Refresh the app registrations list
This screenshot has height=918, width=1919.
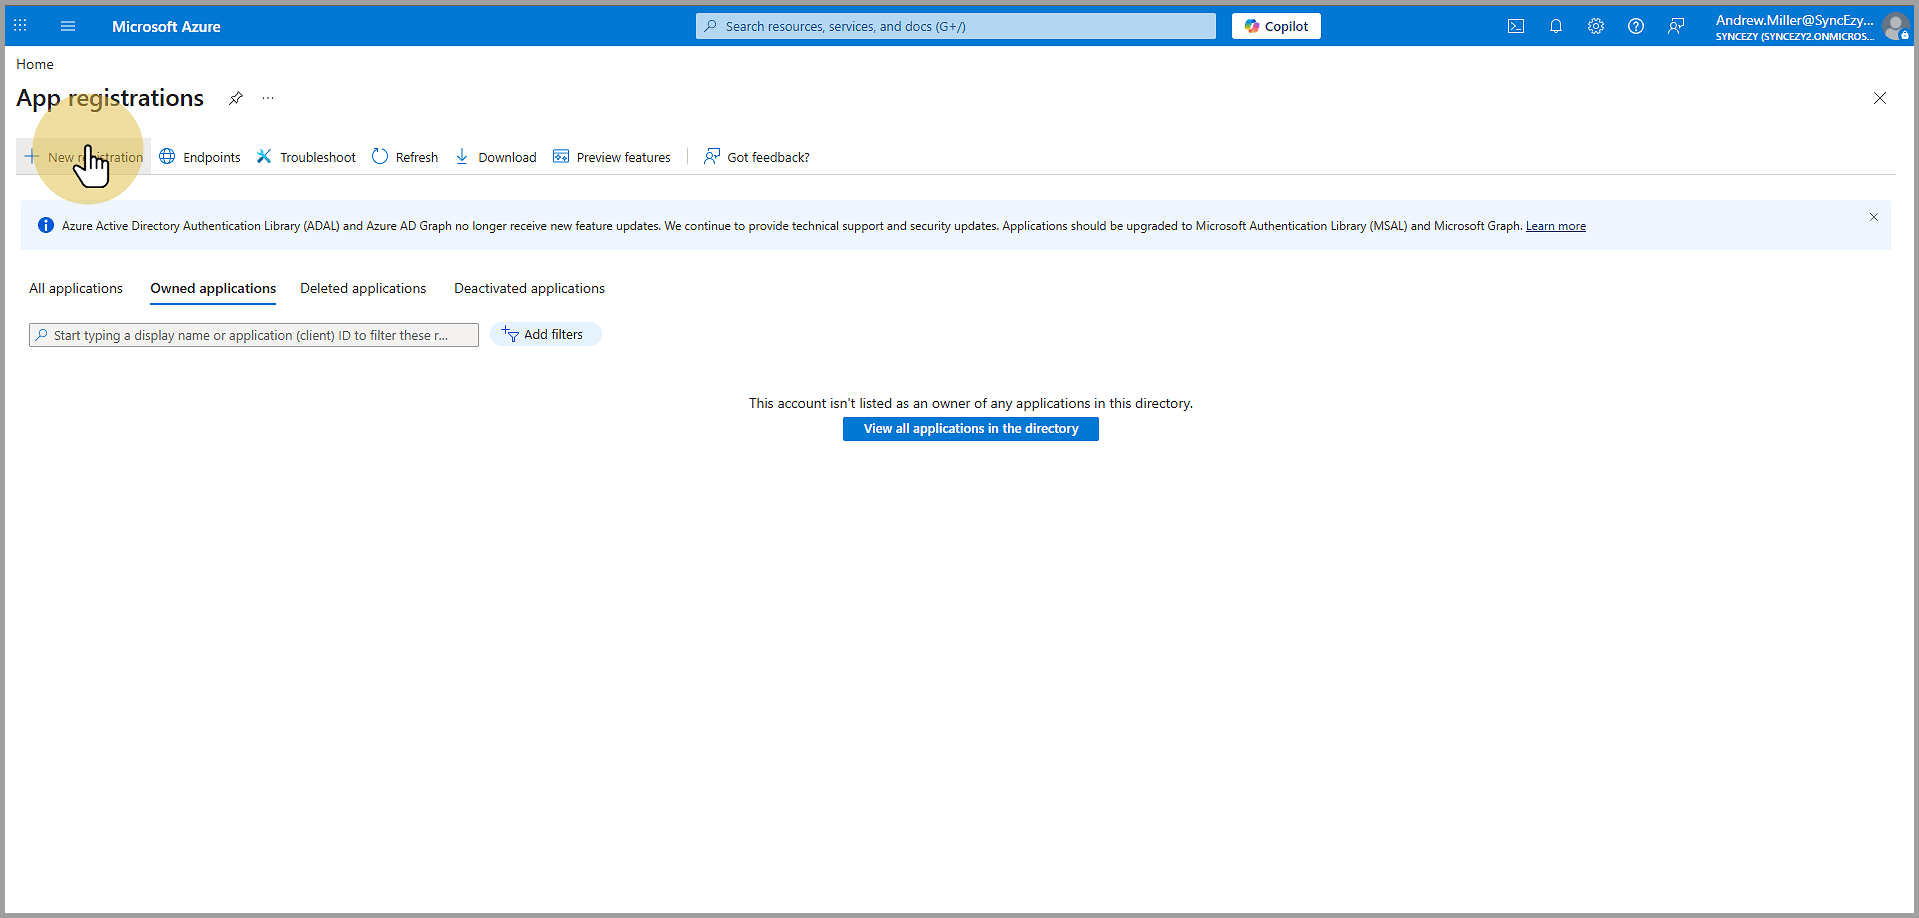pos(405,157)
